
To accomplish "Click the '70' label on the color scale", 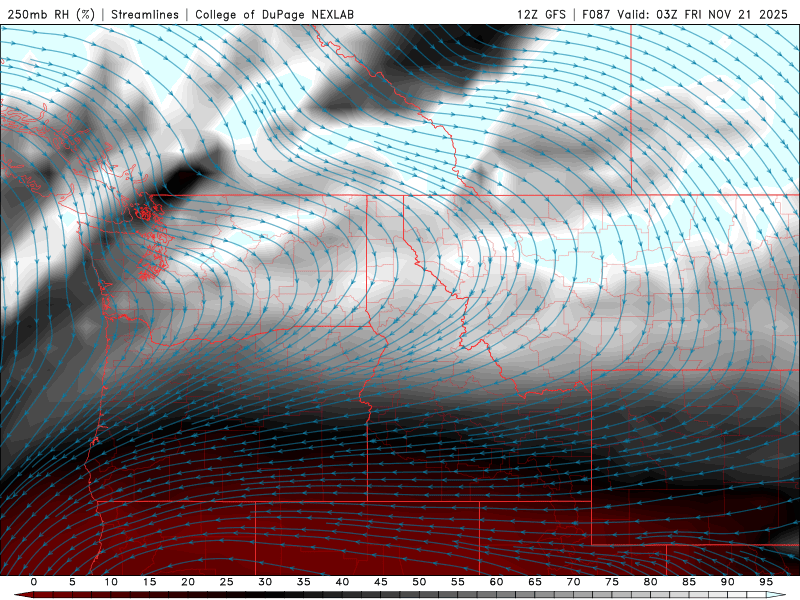I will point(573,582).
